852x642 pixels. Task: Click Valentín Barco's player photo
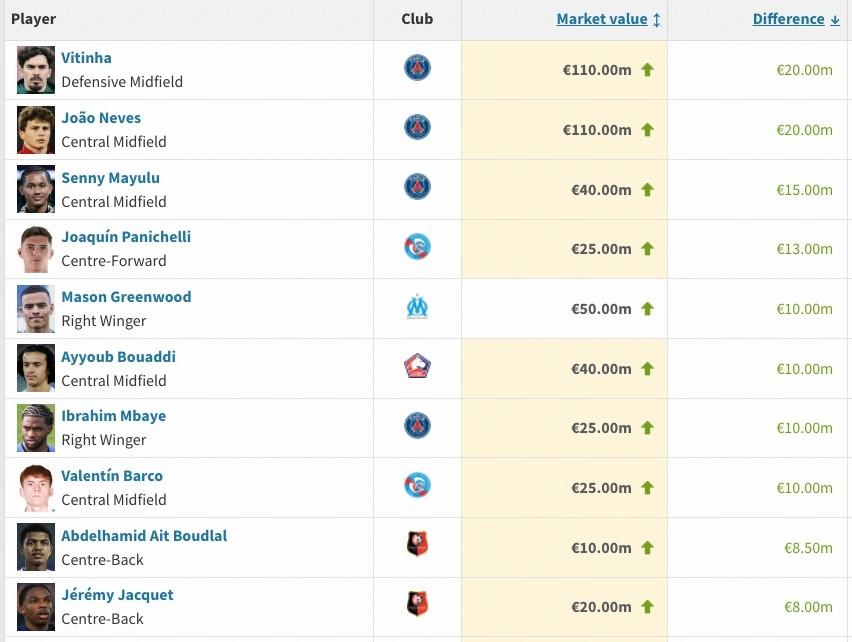(x=36, y=488)
